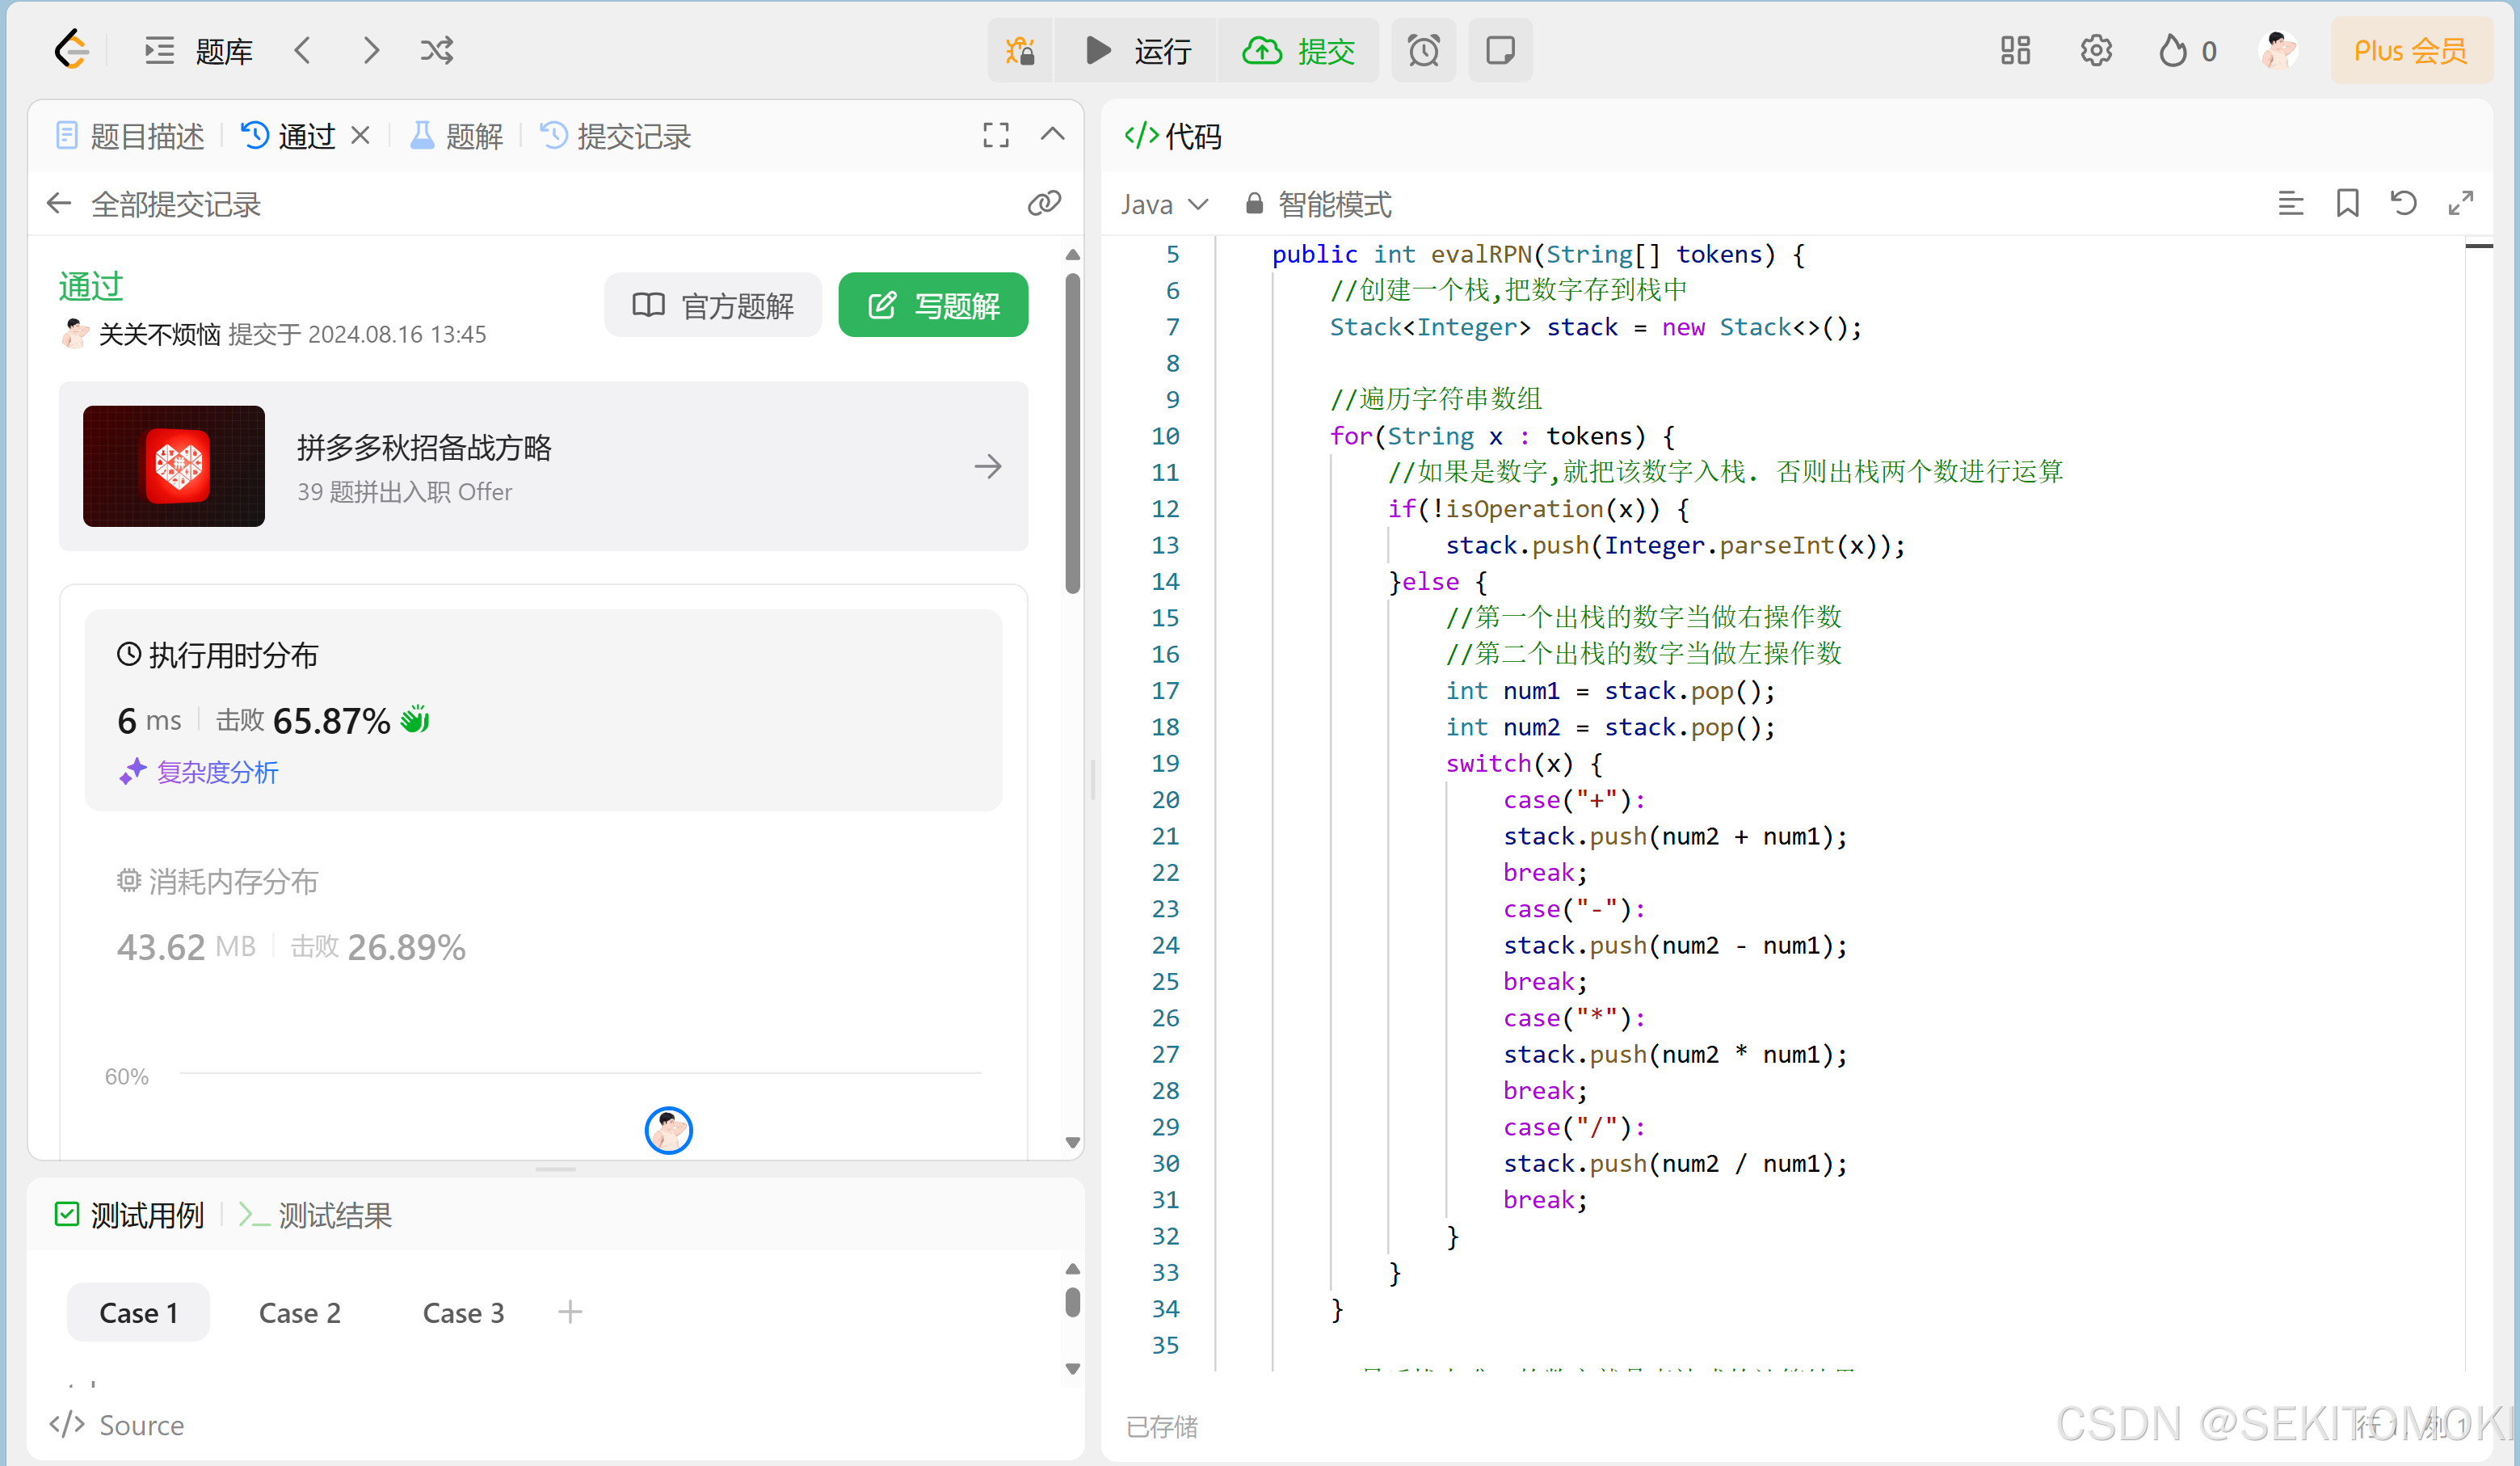Collapse the left panel with chevron
The image size is (2520, 1466).
[x=1052, y=135]
